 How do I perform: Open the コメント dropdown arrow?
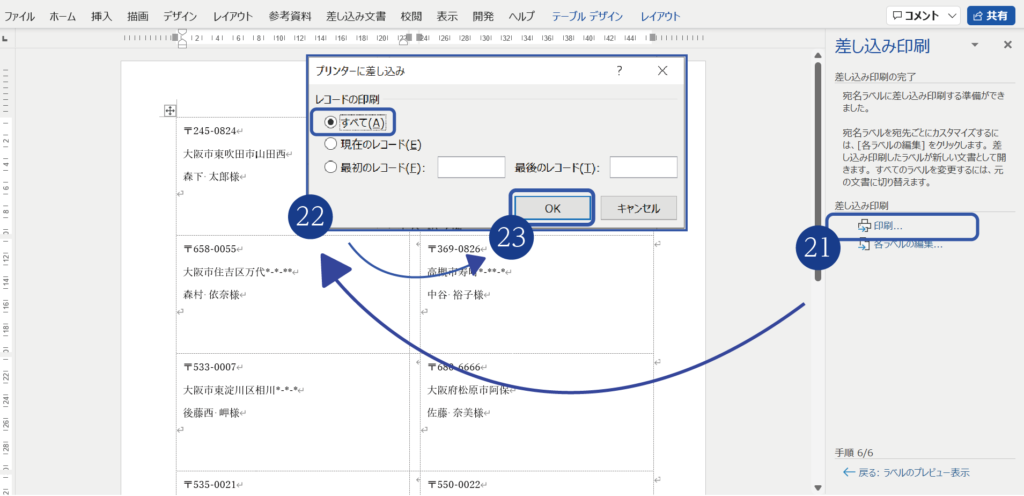tap(949, 16)
